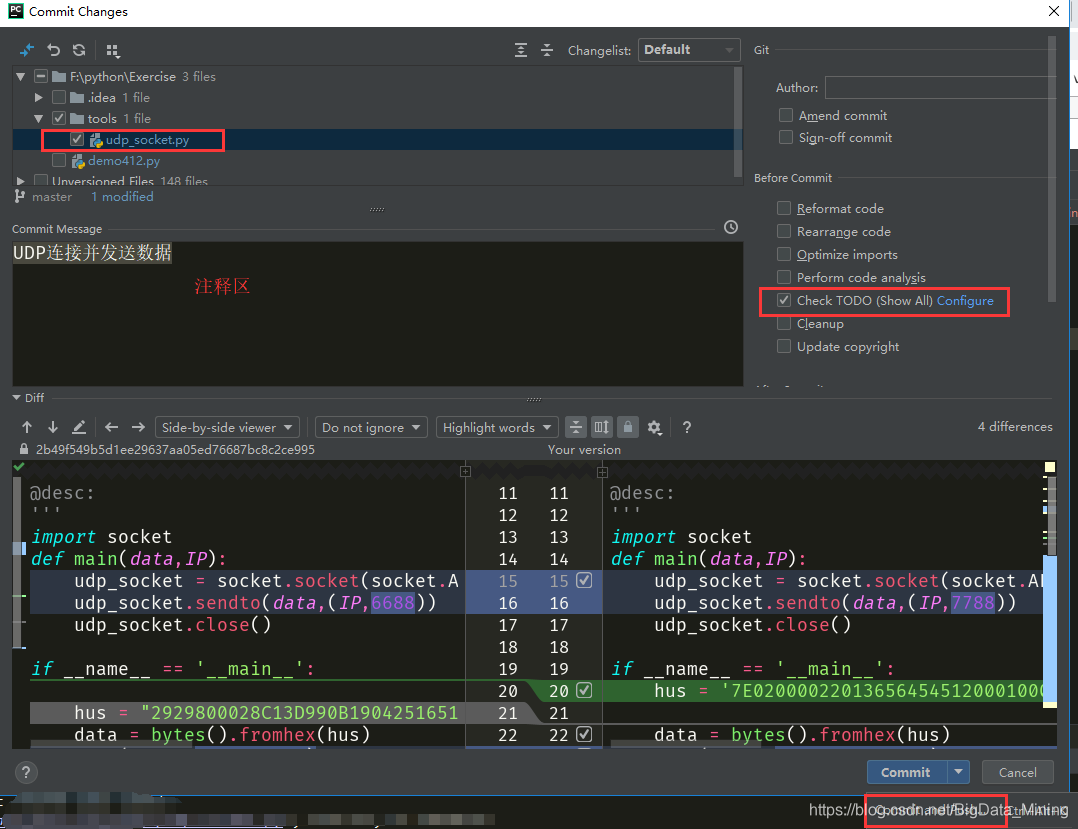Click the Expand All icon near Changelist

pyautogui.click(x=521, y=50)
